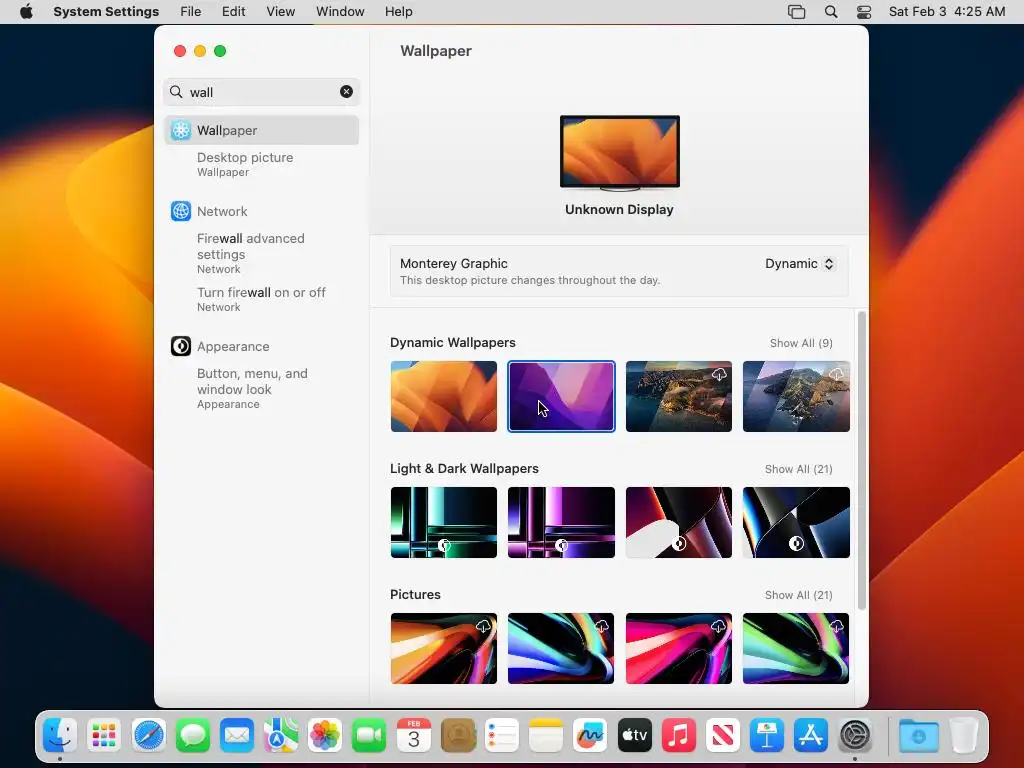Screen dimensions: 1024x768
Task: Choose the green streaks picture wallpaper
Action: coord(796,648)
